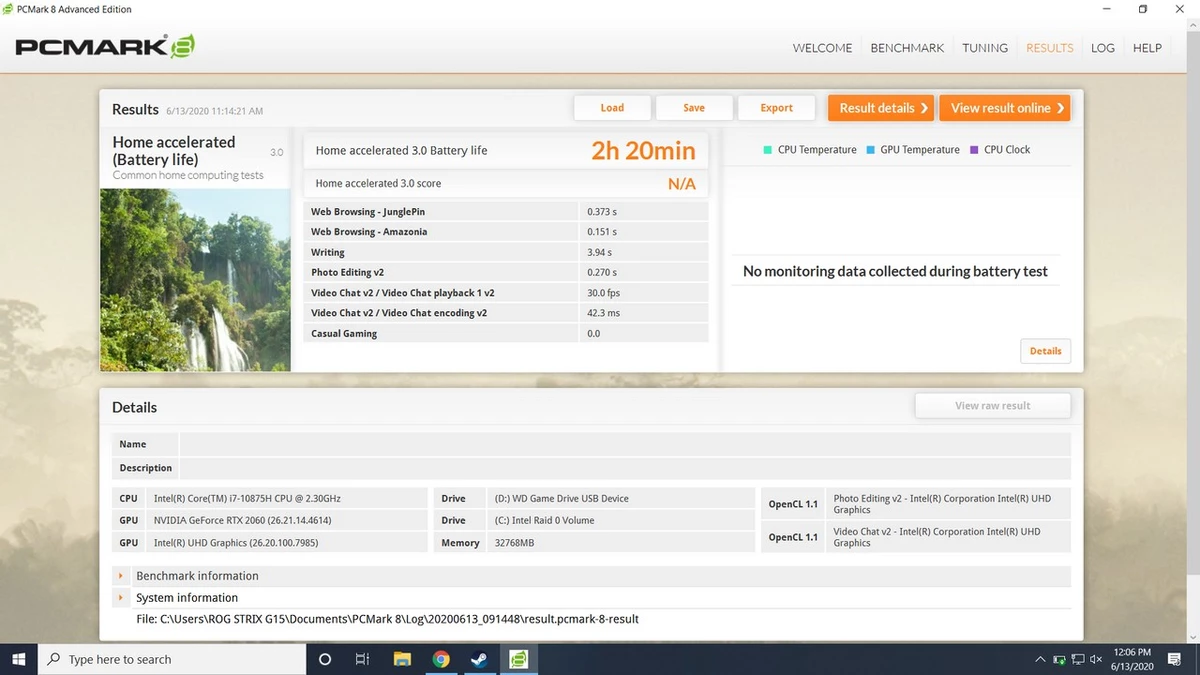Screen dimensions: 1200x675
Task: Toggle the GPU Temperature legend swatch
Action: tap(870, 150)
